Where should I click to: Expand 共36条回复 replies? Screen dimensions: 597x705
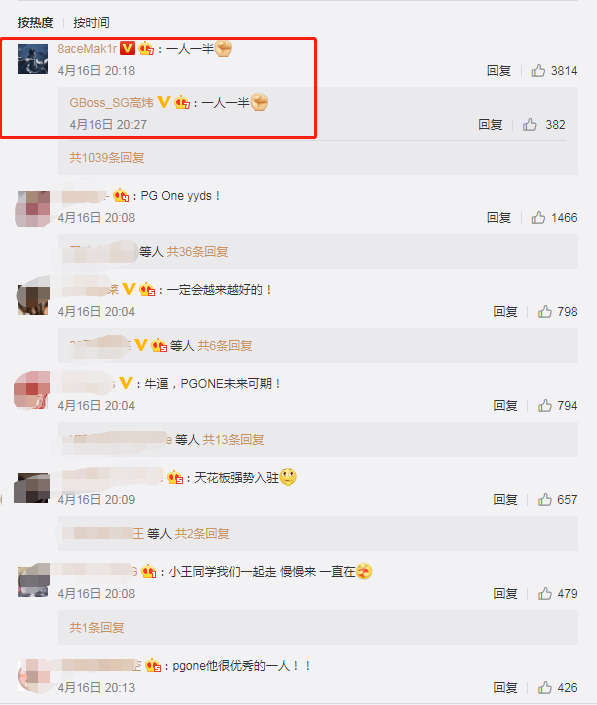197,252
